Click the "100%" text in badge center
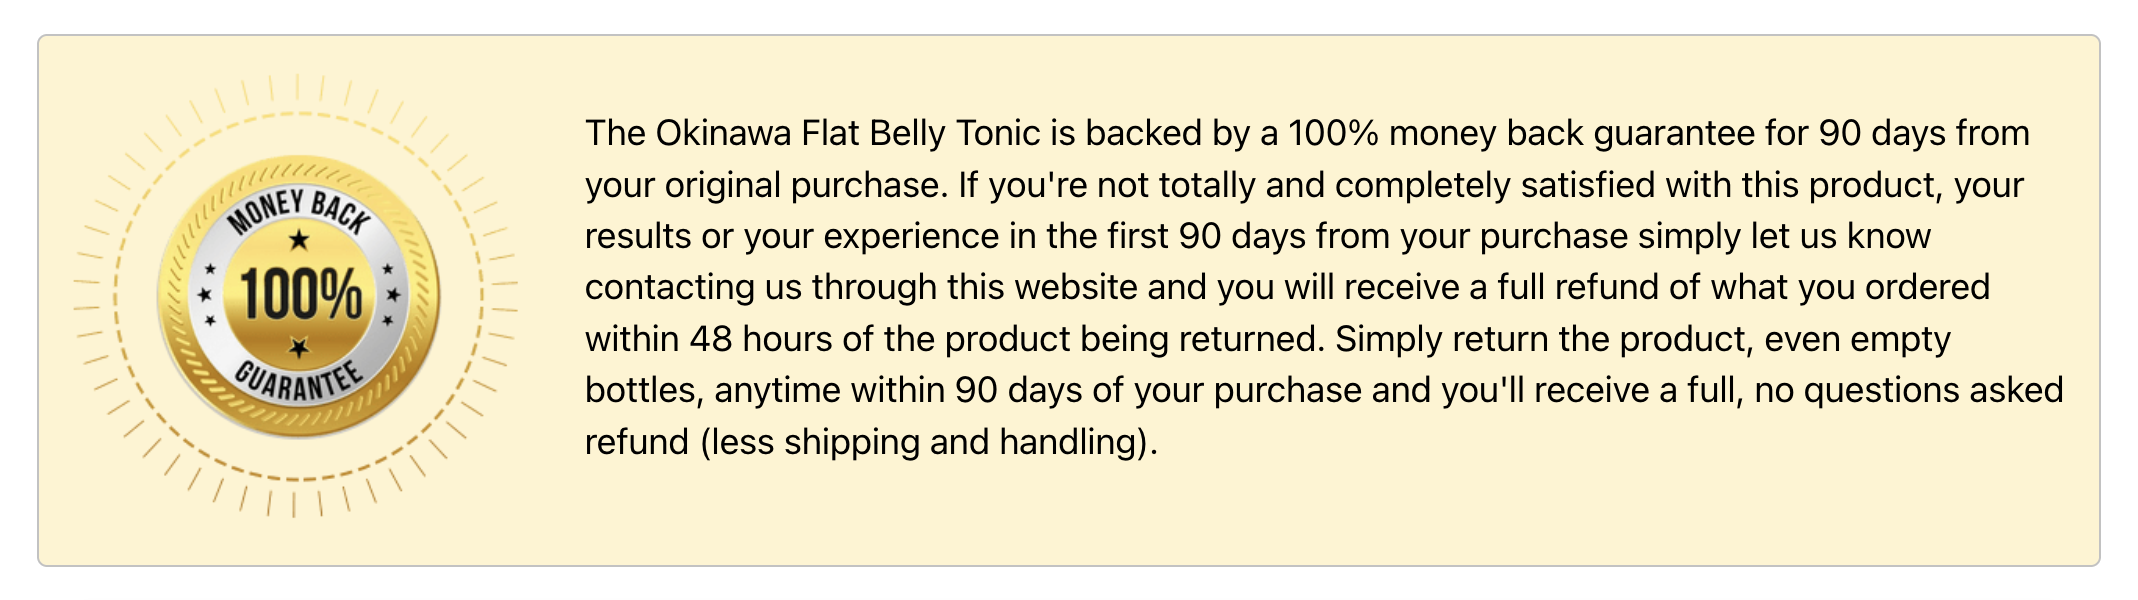The image size is (2138, 600). coord(300,296)
